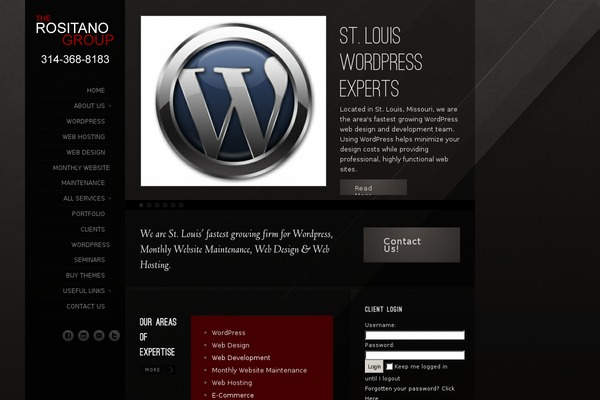Viewport: 600px width, 400px height.
Task: Click Our Areas of Expertise heading
Action: pos(158,337)
